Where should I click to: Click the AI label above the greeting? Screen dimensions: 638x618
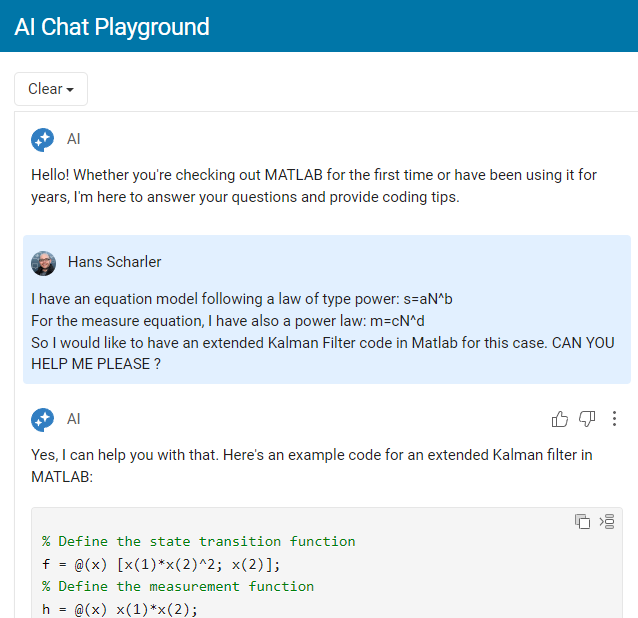pyautogui.click(x=74, y=139)
